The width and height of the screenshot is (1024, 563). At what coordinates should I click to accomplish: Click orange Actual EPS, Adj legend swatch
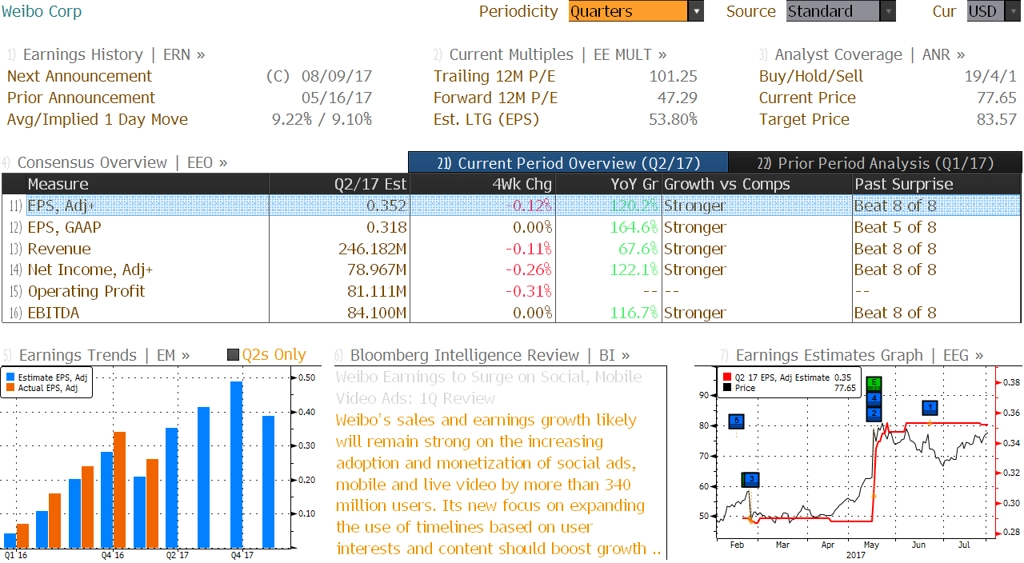[x=10, y=388]
